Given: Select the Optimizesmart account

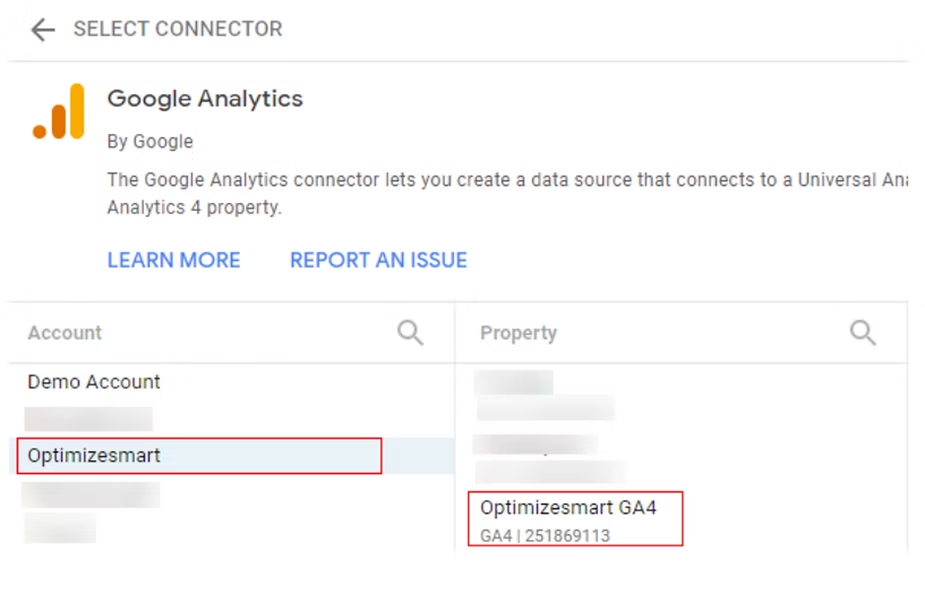Looking at the screenshot, I should (x=95, y=456).
